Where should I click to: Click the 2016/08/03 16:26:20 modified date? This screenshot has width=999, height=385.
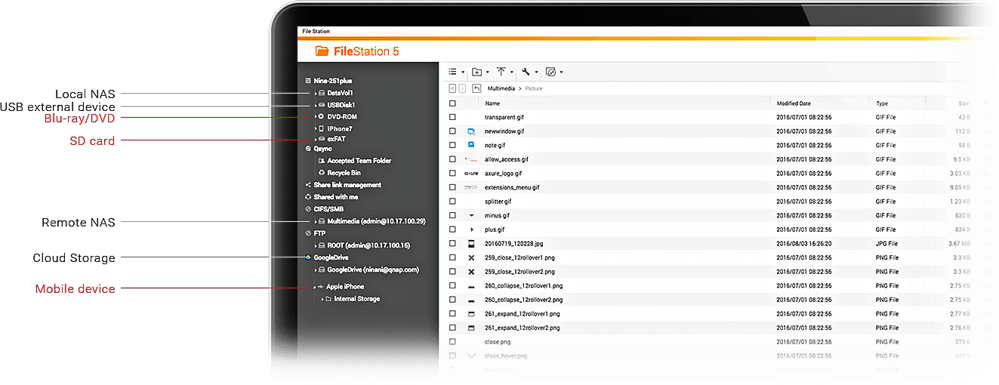[x=805, y=243]
